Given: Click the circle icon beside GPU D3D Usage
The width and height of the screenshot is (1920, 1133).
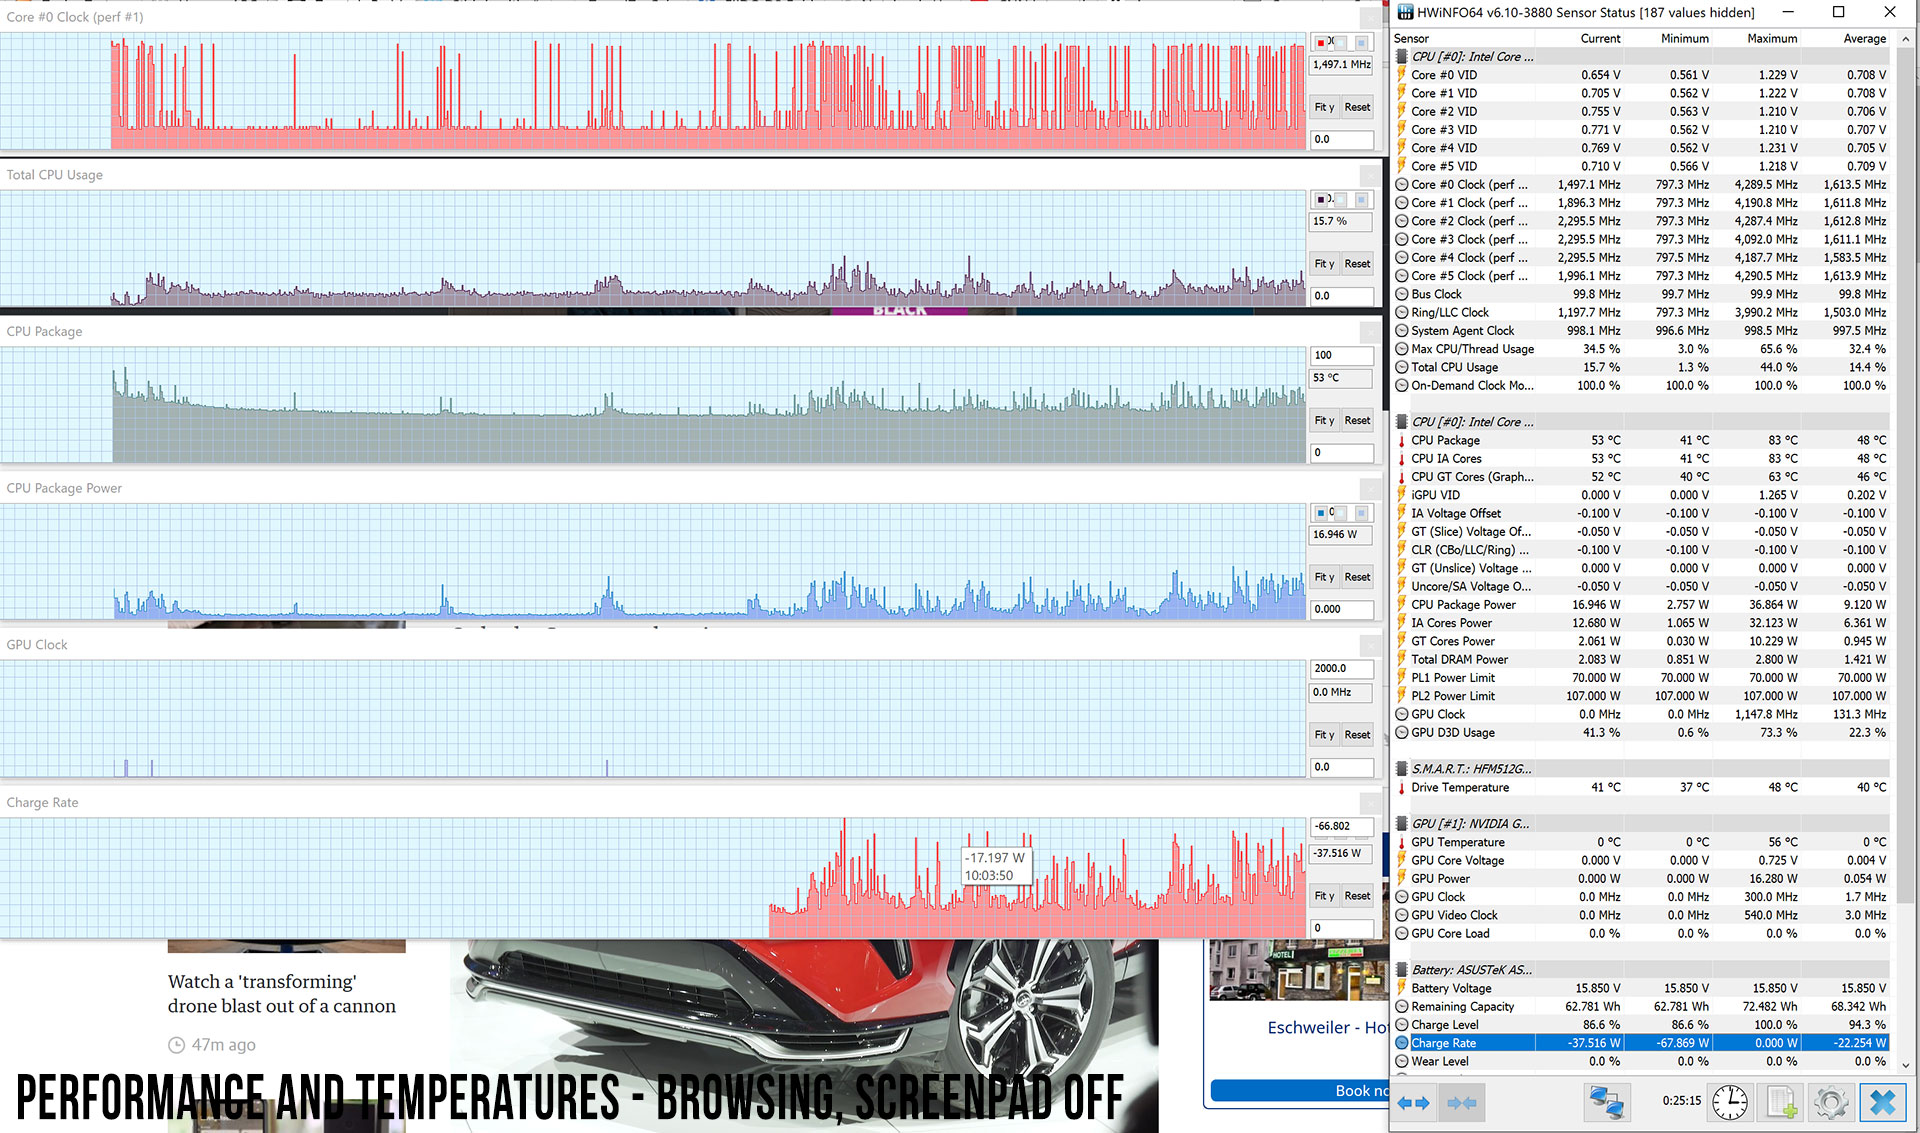Looking at the screenshot, I should tap(1402, 733).
